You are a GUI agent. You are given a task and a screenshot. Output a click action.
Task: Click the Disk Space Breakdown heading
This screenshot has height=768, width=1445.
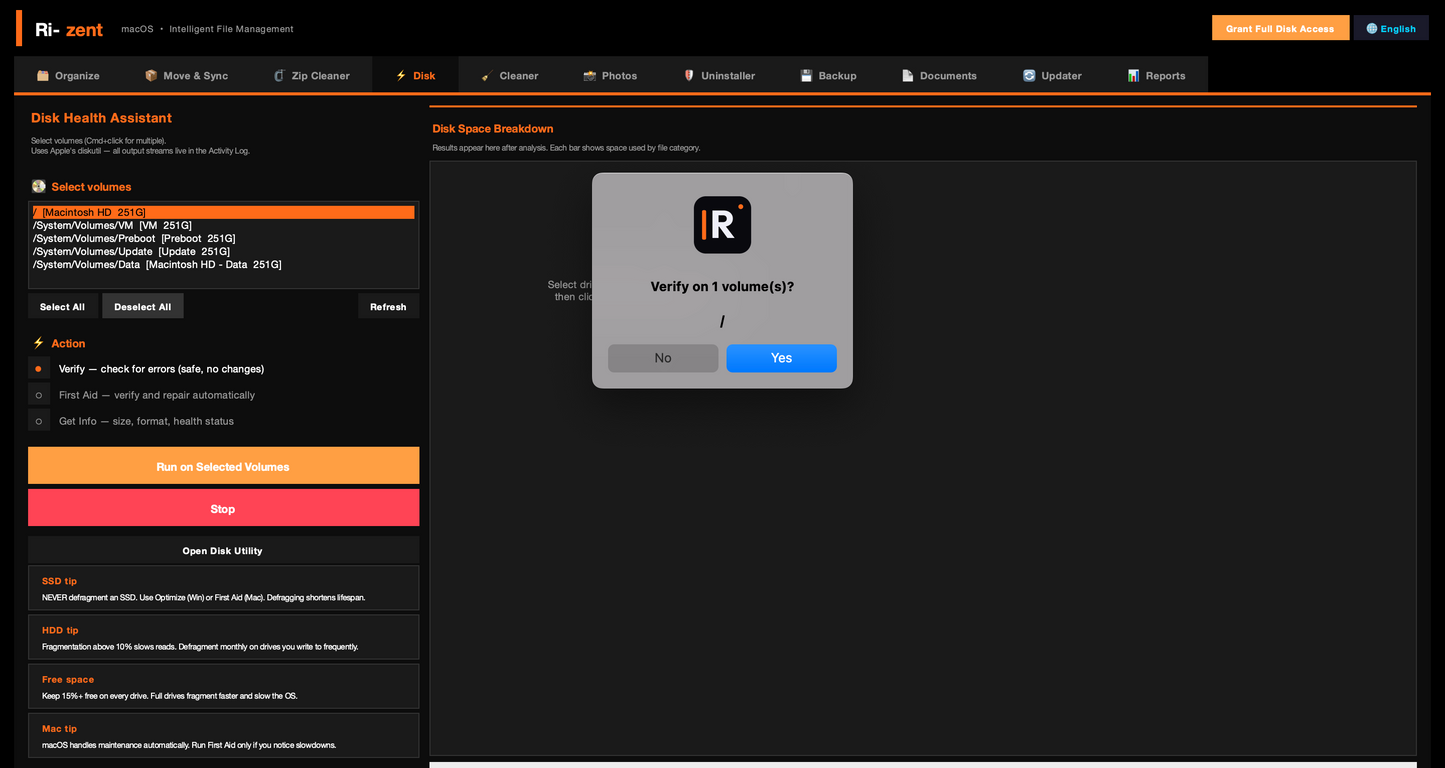tap(493, 128)
